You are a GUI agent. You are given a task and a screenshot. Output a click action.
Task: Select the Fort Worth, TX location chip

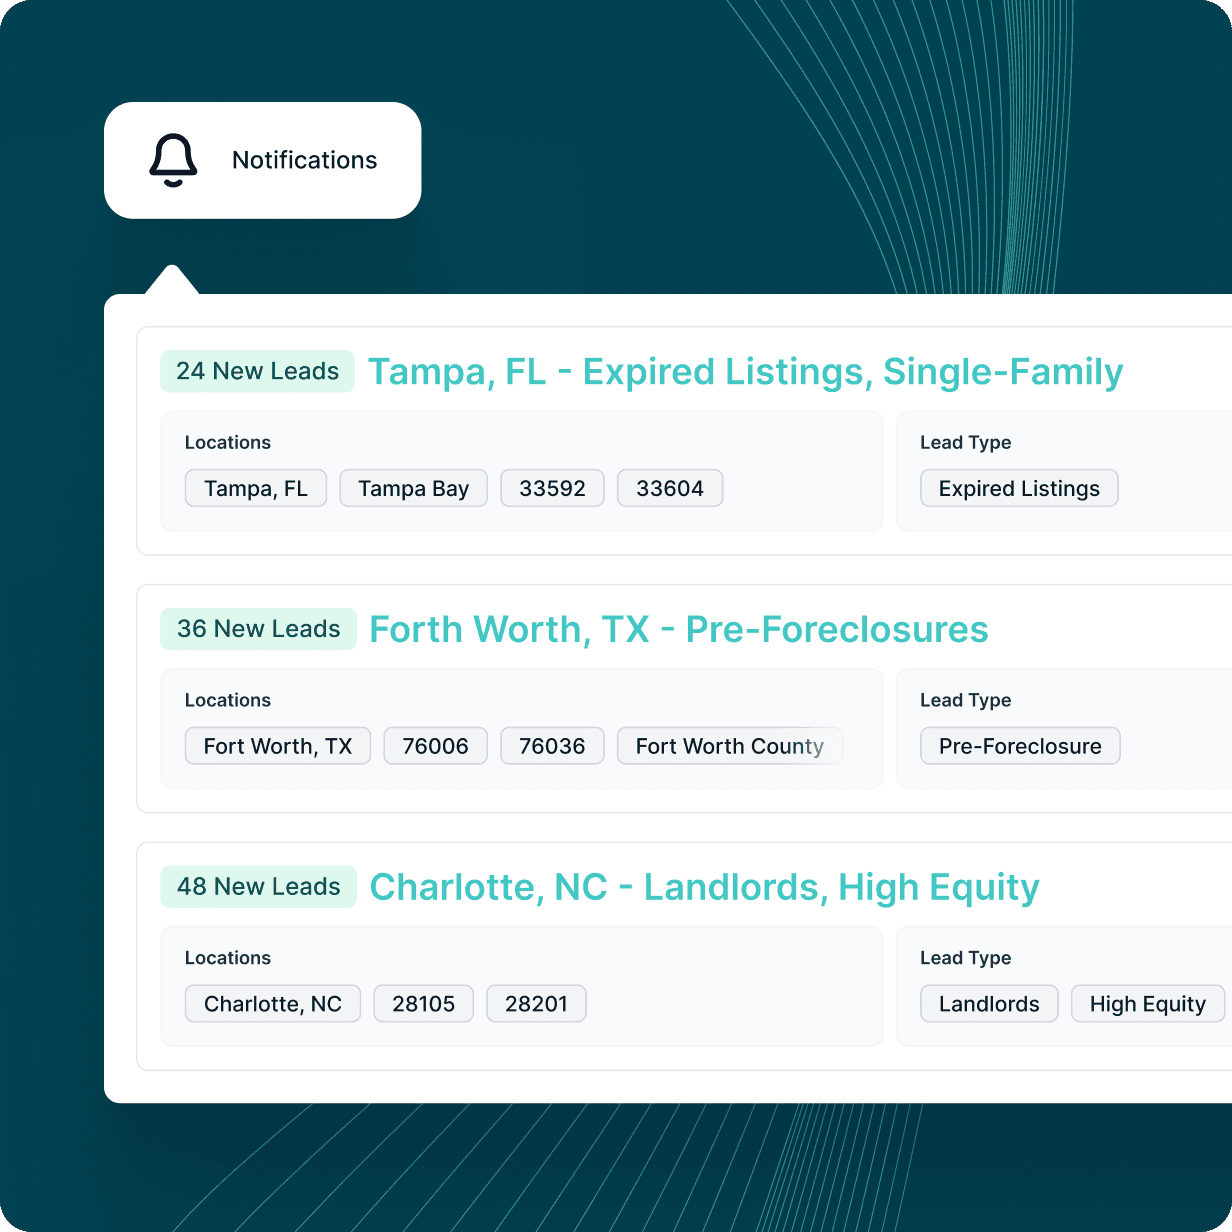click(277, 745)
